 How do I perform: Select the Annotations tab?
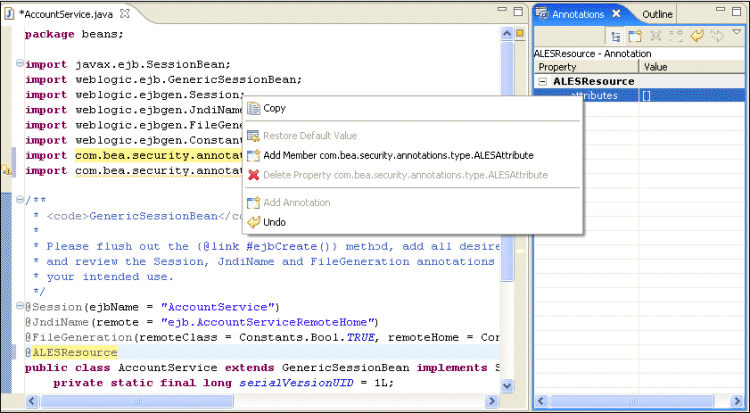tap(578, 14)
